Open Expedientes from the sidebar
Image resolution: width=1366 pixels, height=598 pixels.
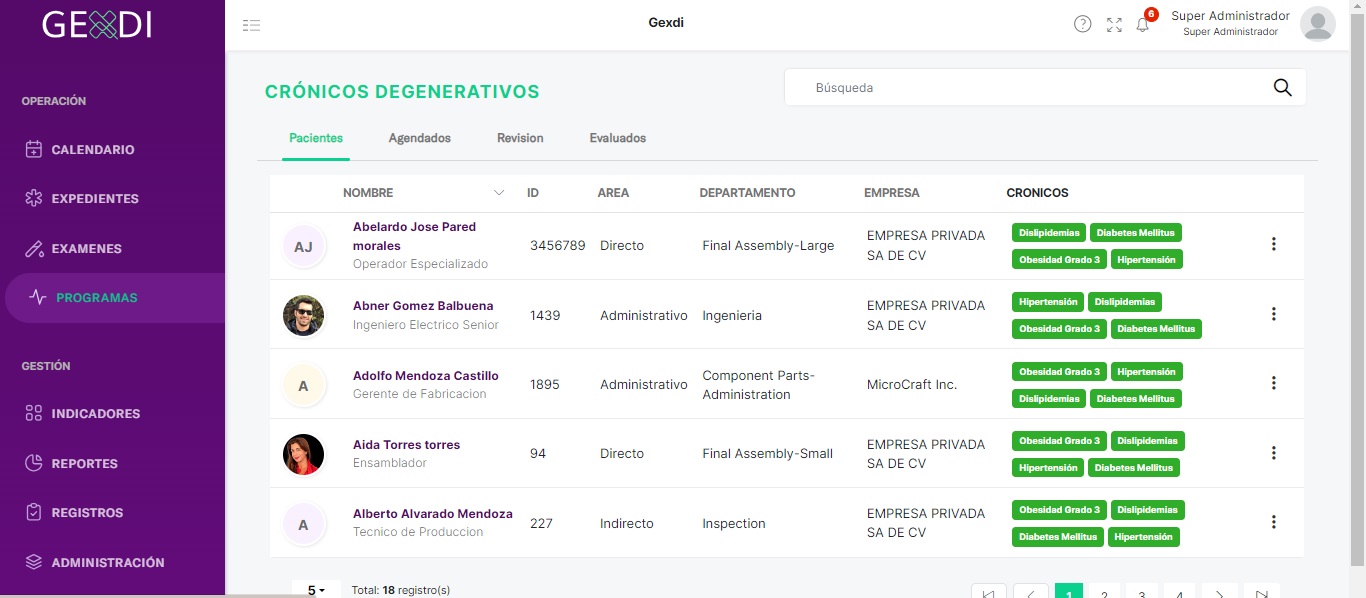pyautogui.click(x=82, y=199)
